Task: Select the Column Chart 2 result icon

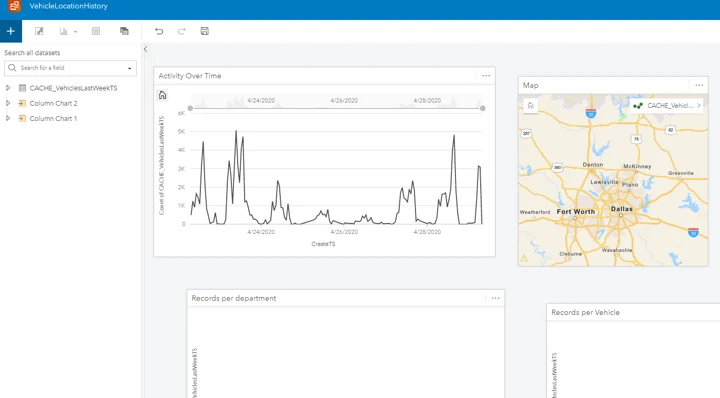Action: coord(22,103)
